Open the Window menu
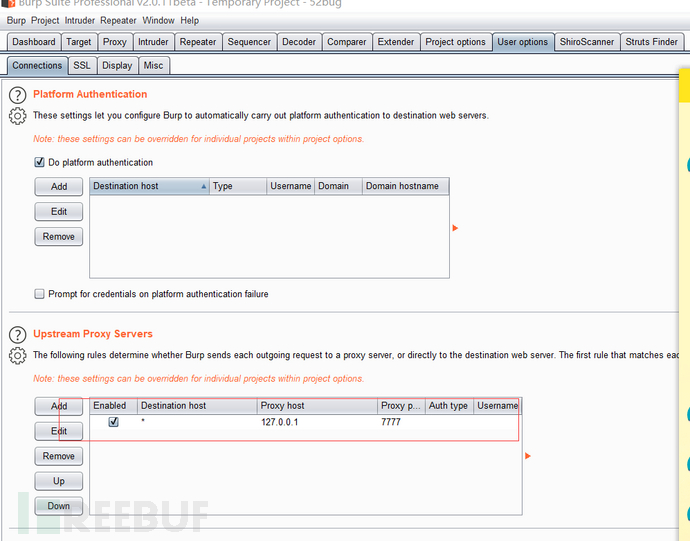 pos(158,21)
